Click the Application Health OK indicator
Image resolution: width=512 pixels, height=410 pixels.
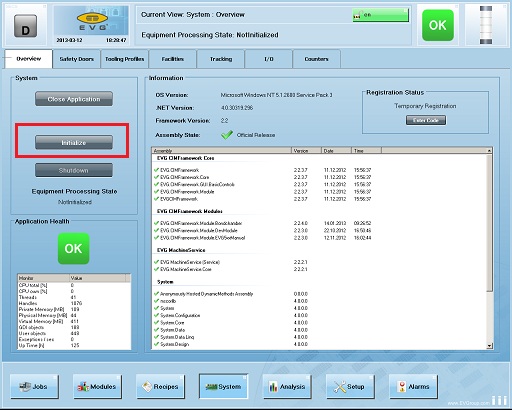[73, 248]
